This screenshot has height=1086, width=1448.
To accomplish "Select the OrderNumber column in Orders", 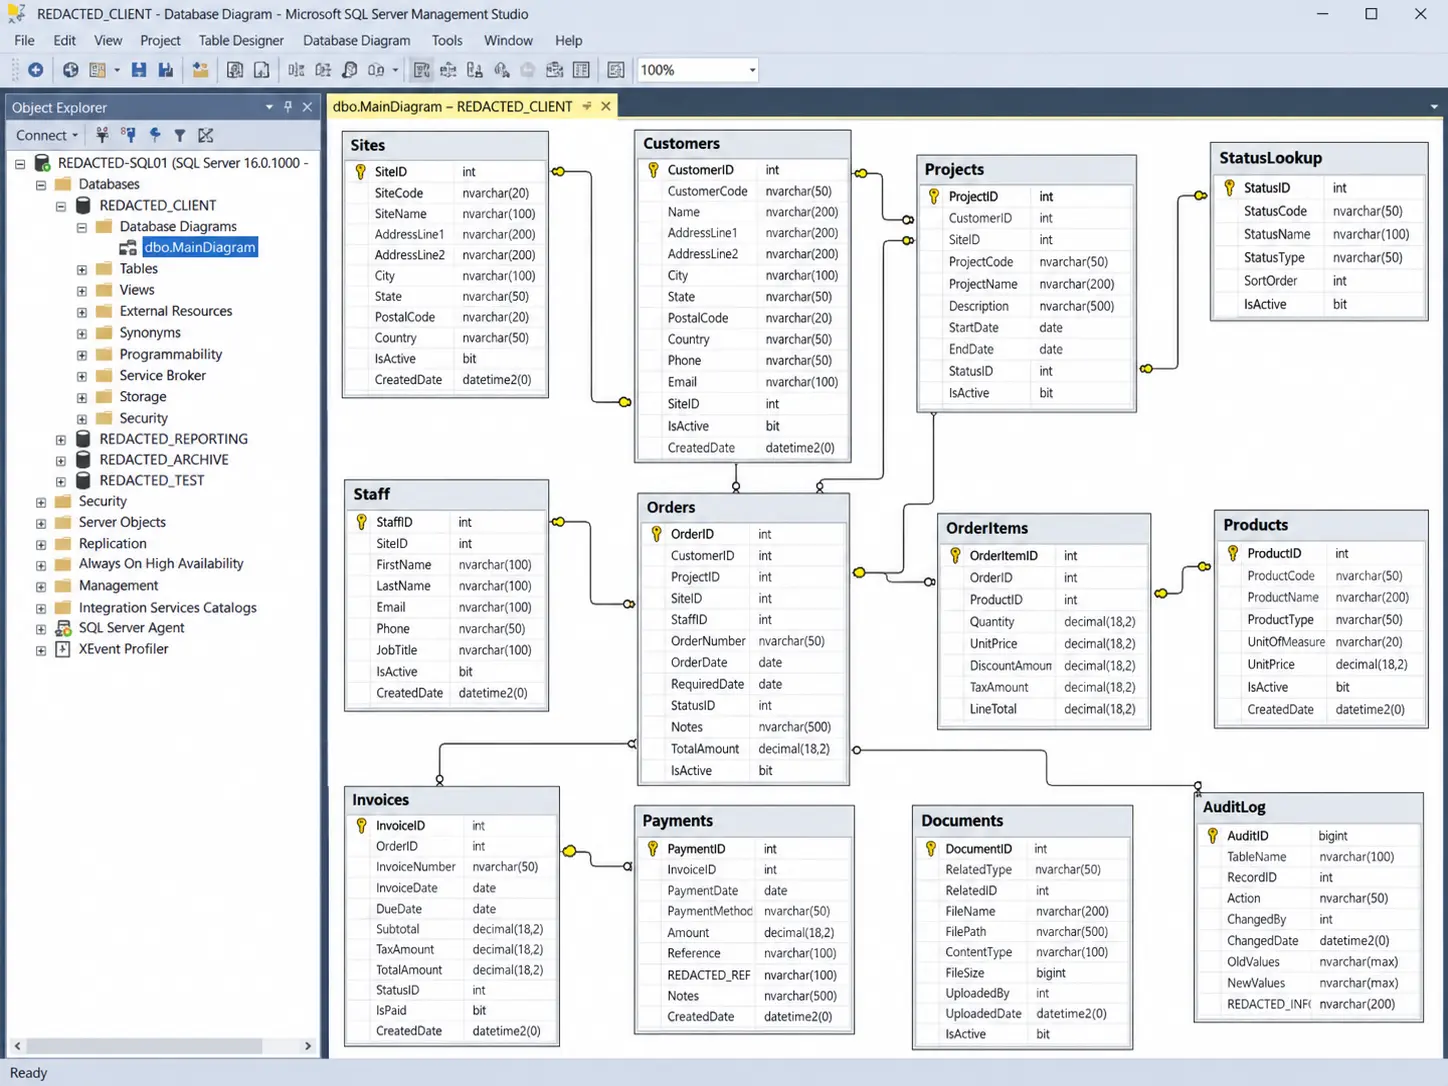I will (x=743, y=641).
